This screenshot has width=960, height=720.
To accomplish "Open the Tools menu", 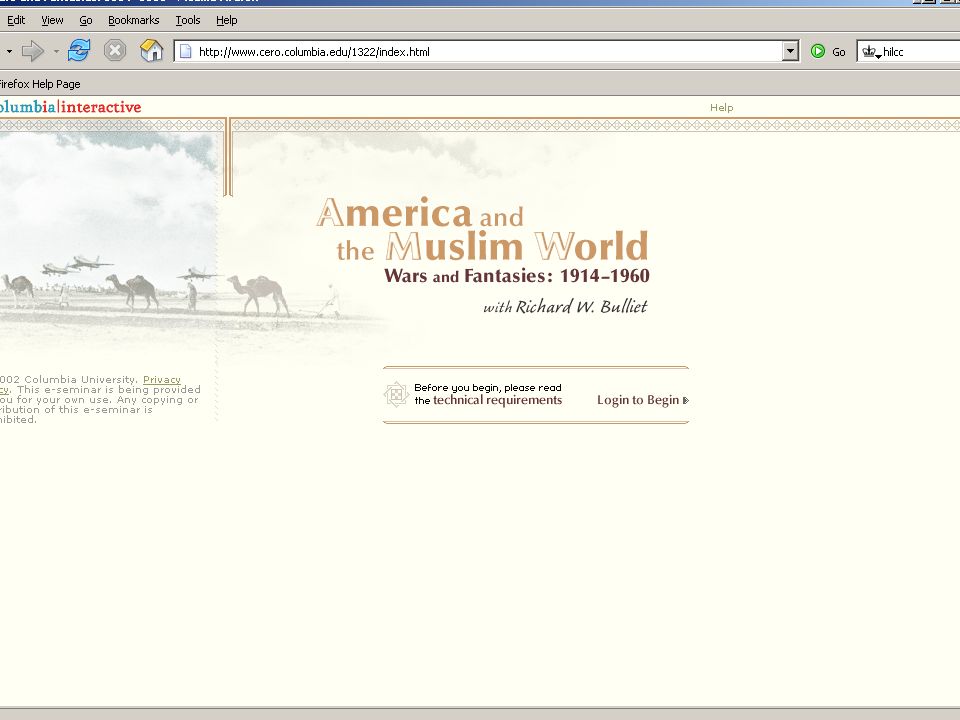I will pyautogui.click(x=188, y=20).
